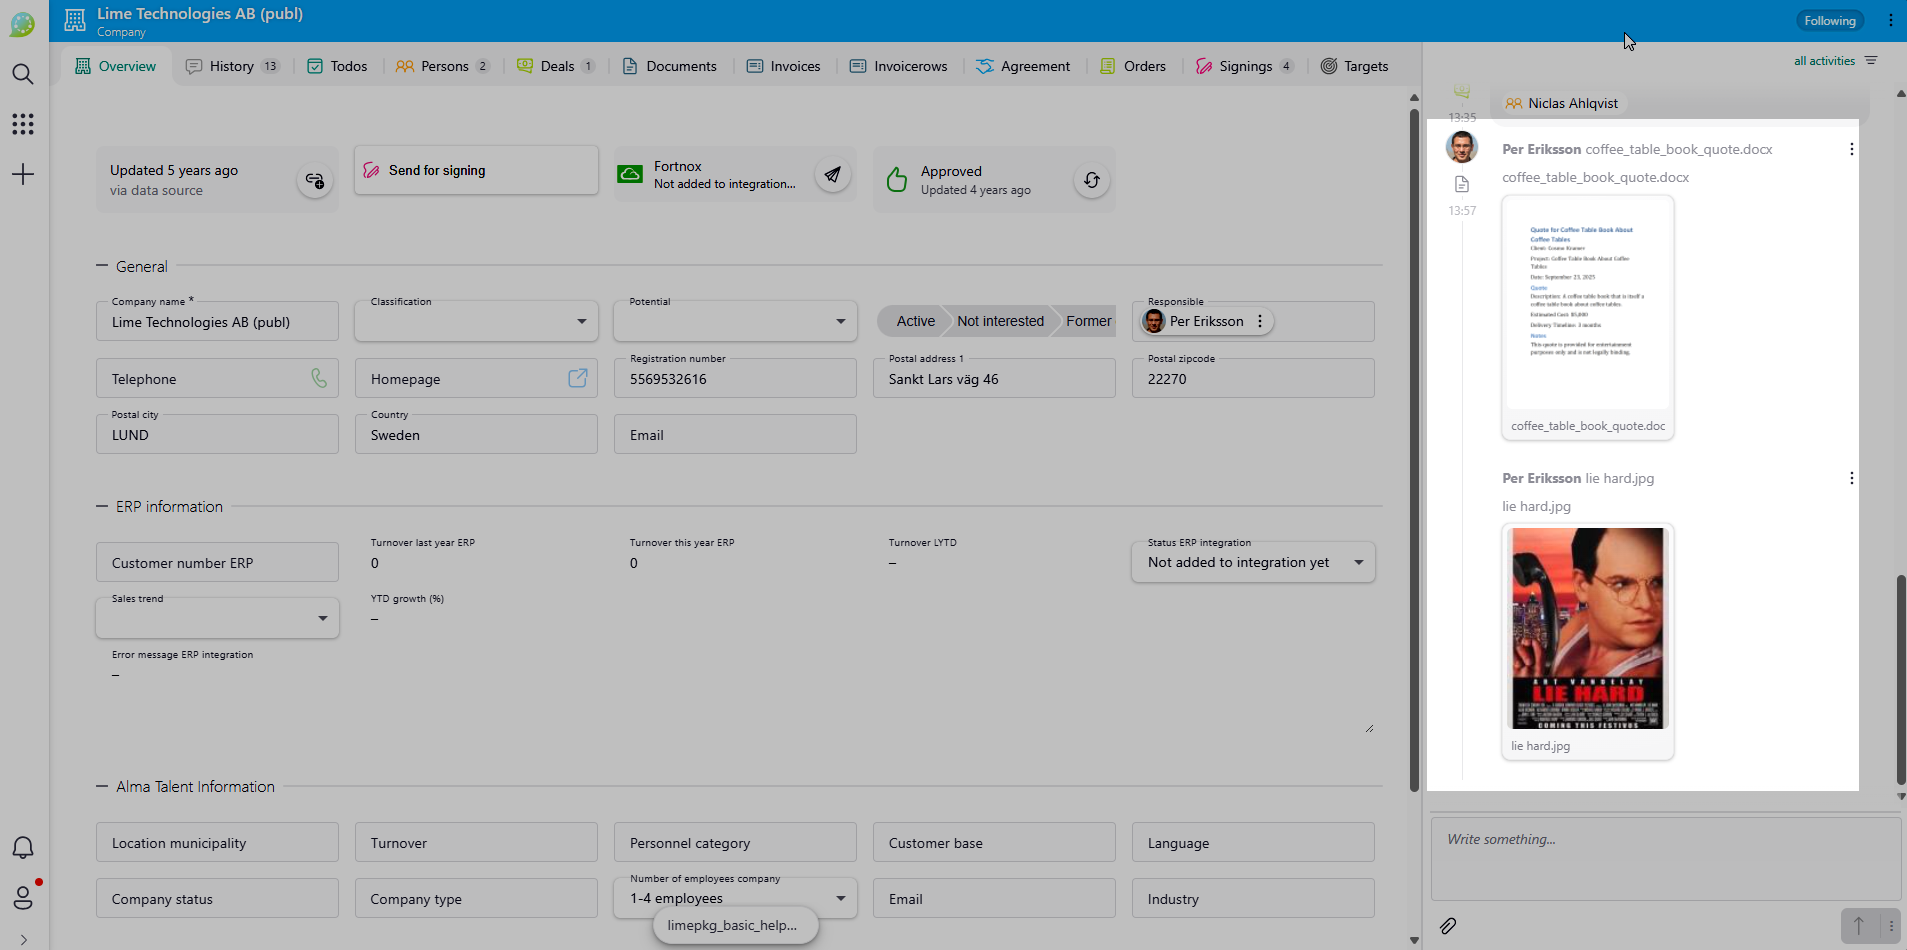
Task: Switch to the History tab
Action: pyautogui.click(x=232, y=66)
